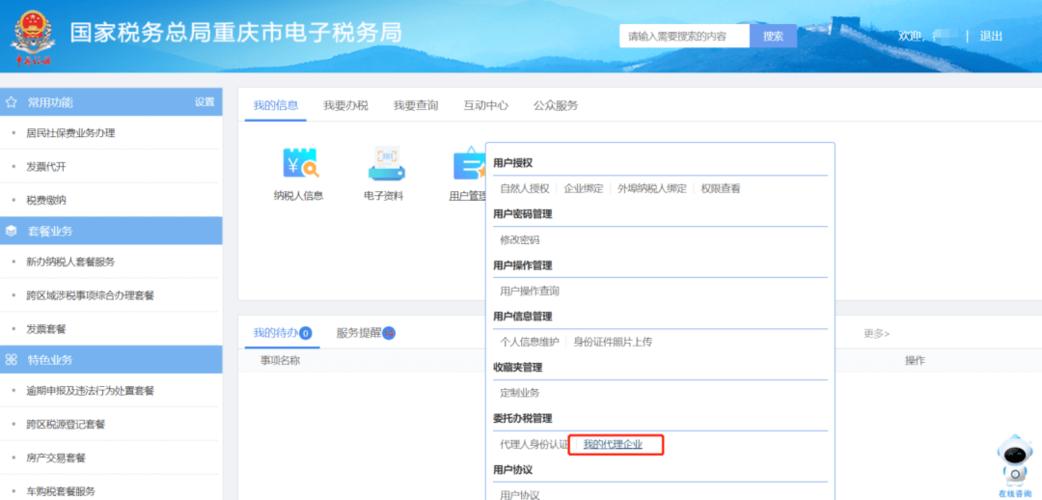This screenshot has width=1042, height=500.
Task: Open 跨区税源登记套餐
Action: 65,424
